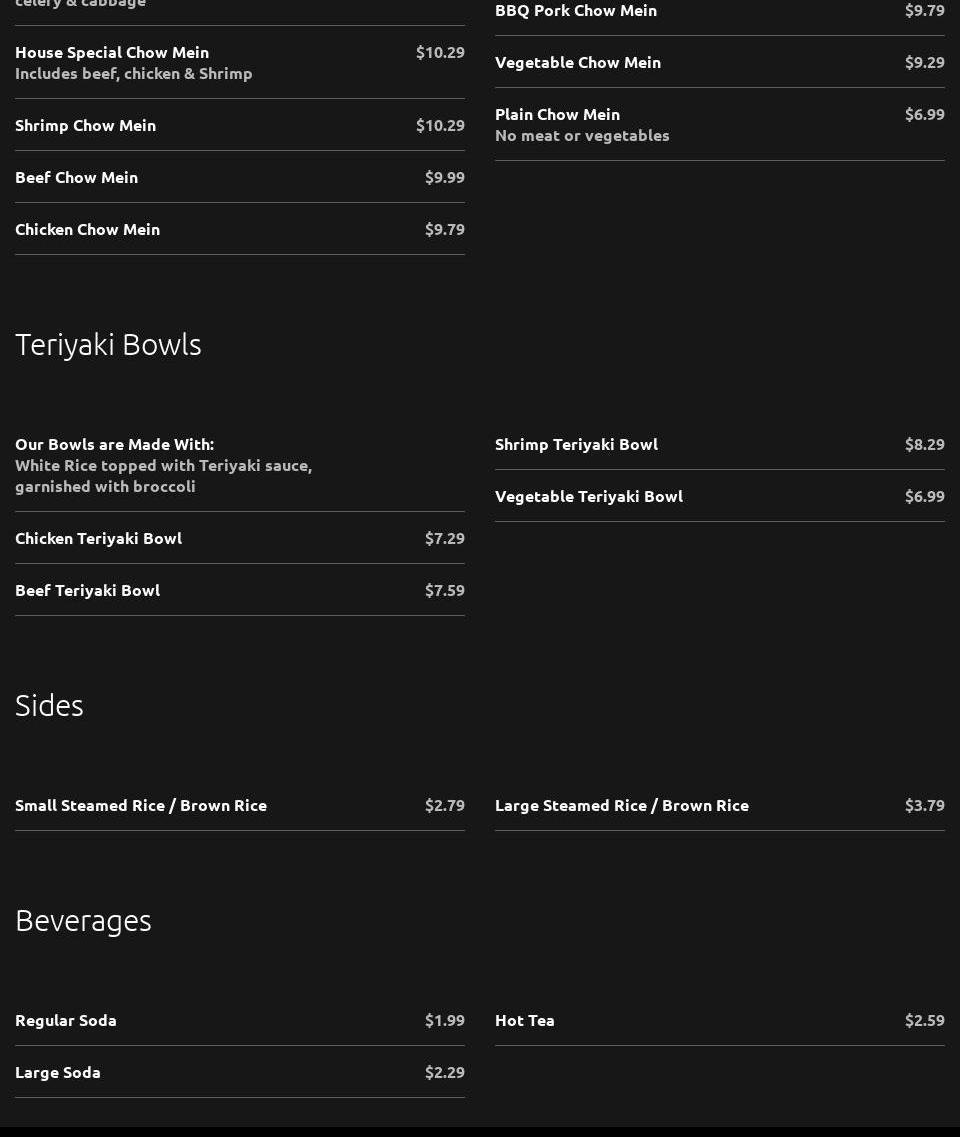Select Chicken Teriyaki Bowl
The height and width of the screenshot is (1137, 960).
(x=99, y=538)
